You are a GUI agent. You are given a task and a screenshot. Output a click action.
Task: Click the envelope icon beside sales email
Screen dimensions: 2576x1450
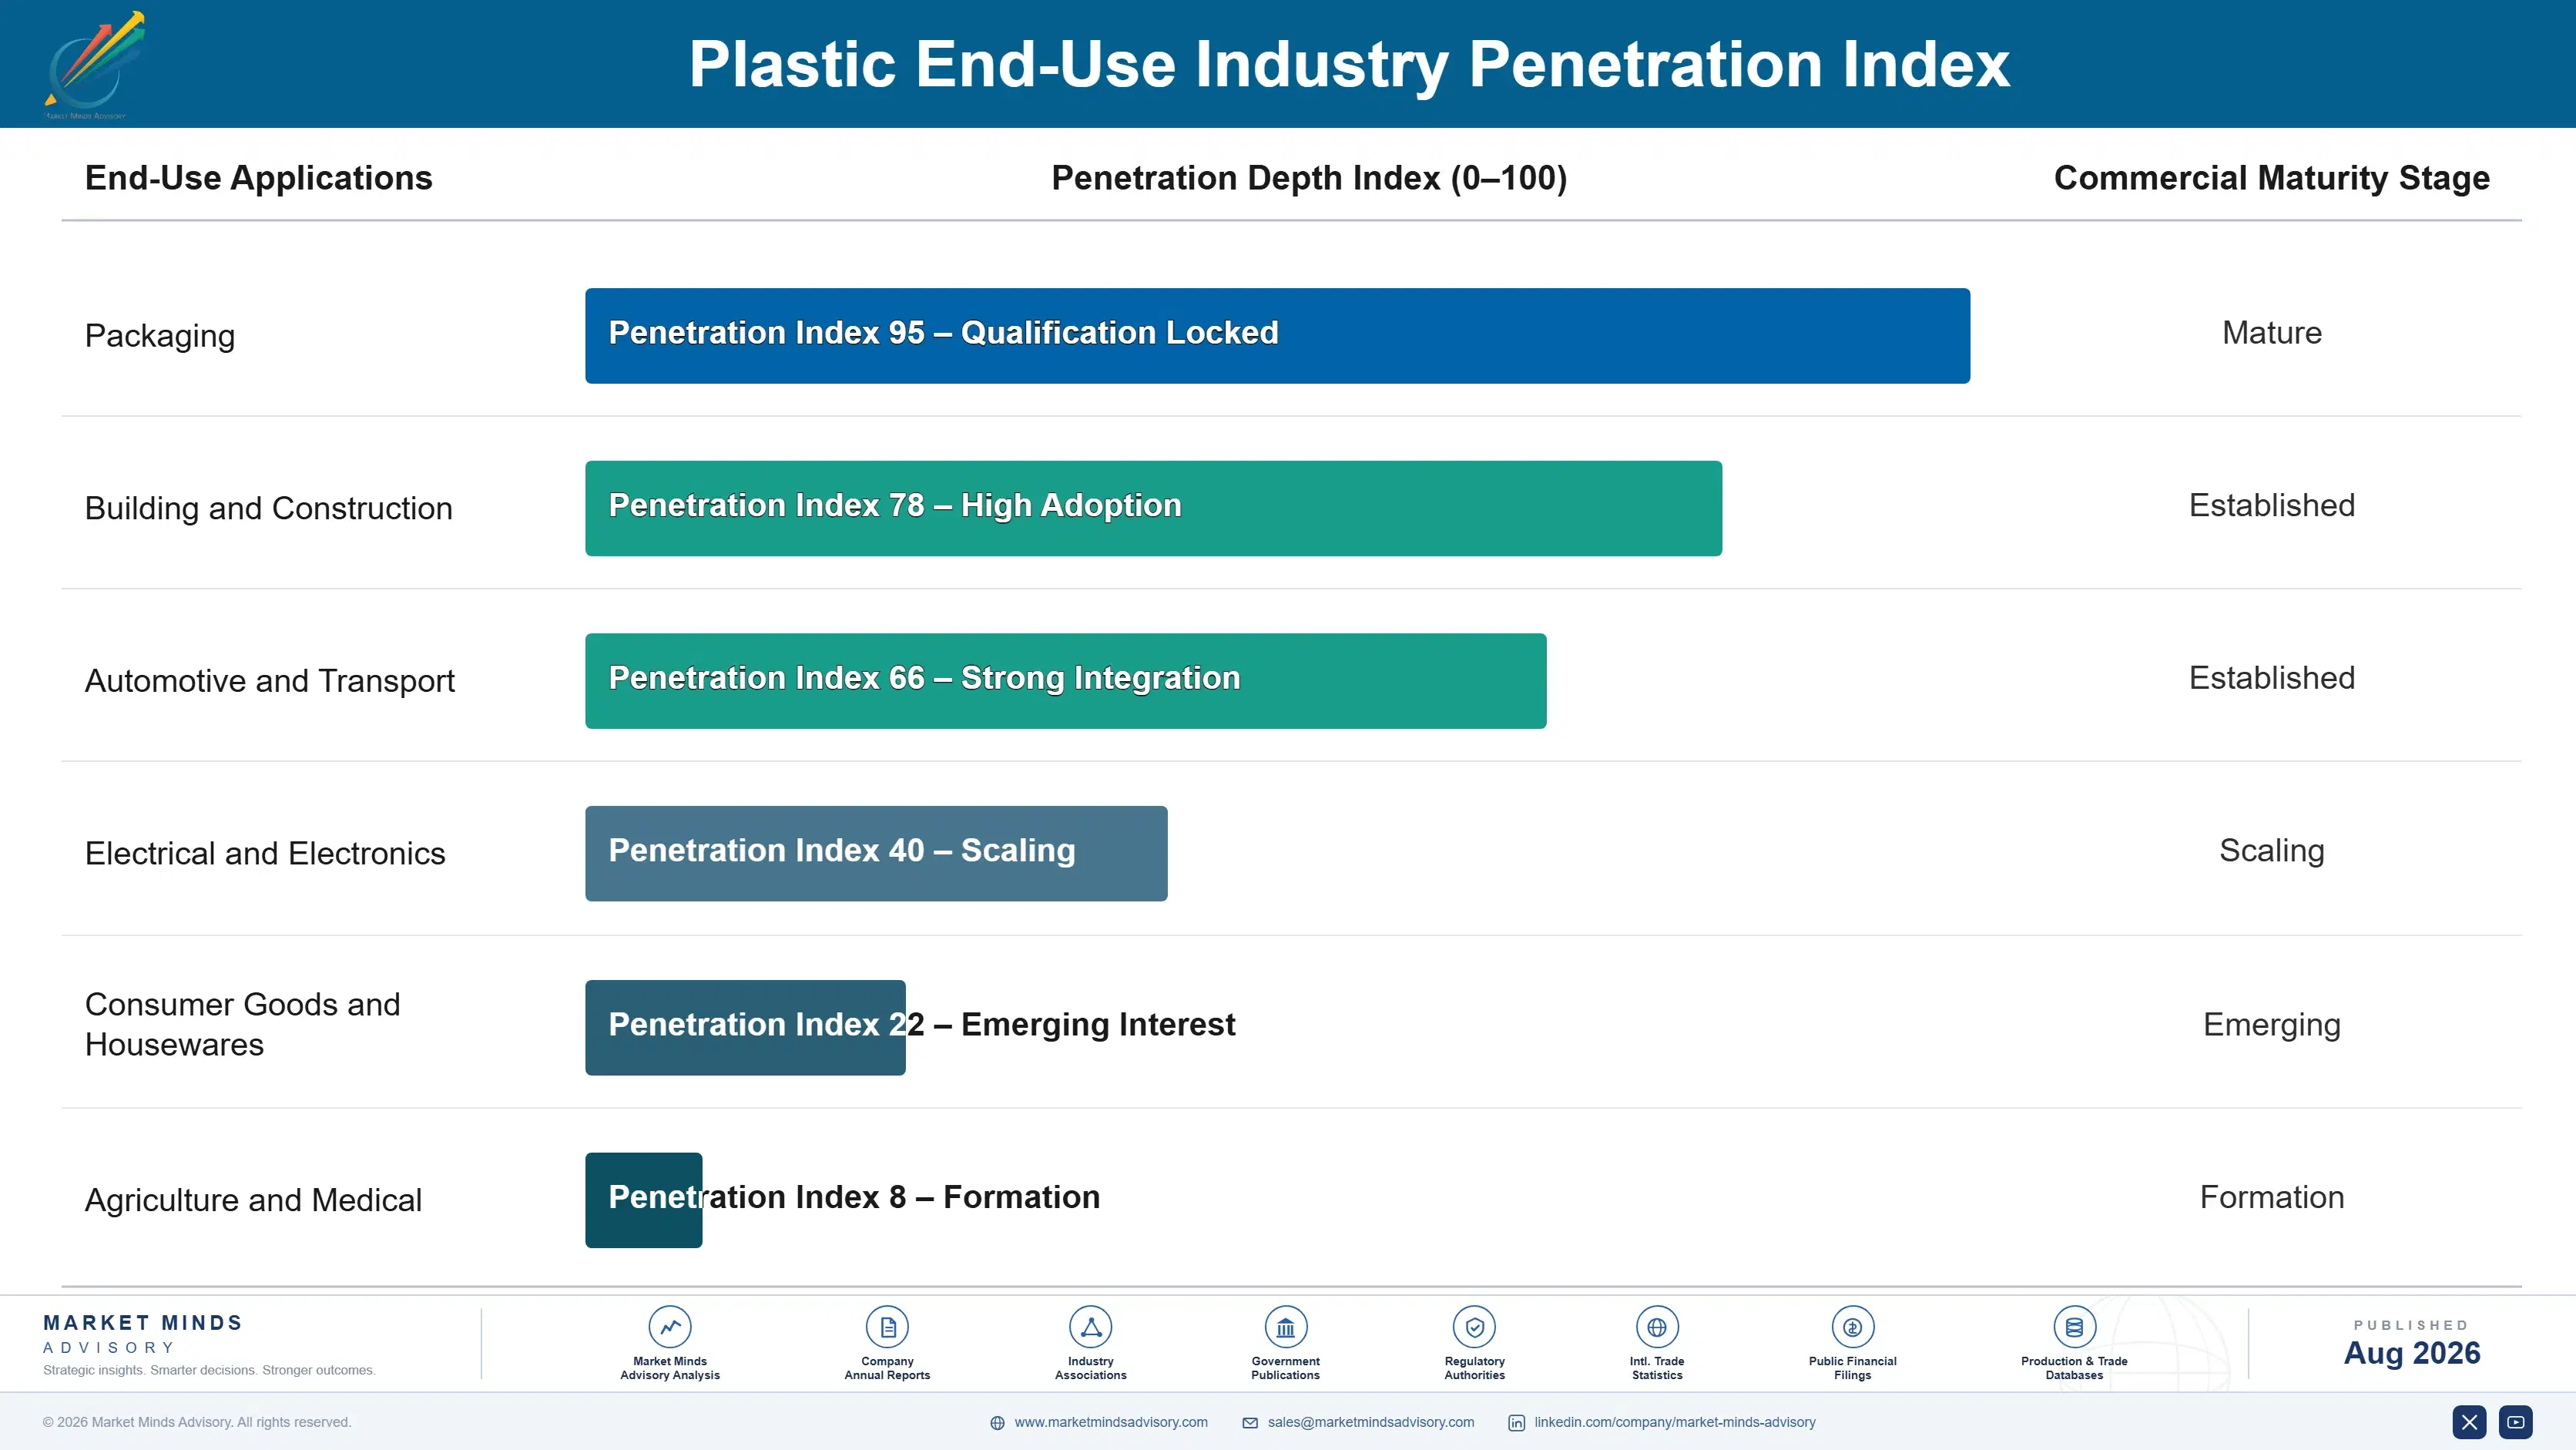click(x=1250, y=1423)
